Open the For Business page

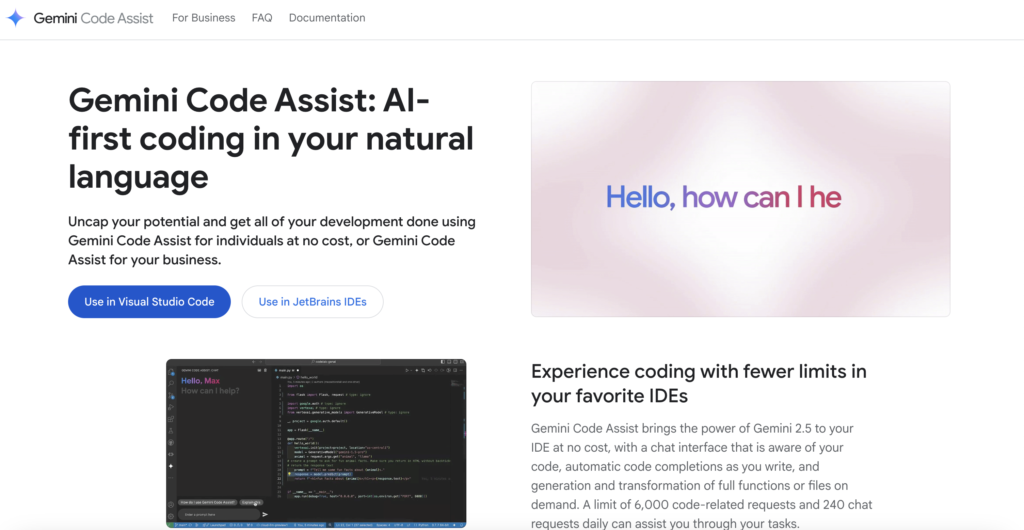203,18
